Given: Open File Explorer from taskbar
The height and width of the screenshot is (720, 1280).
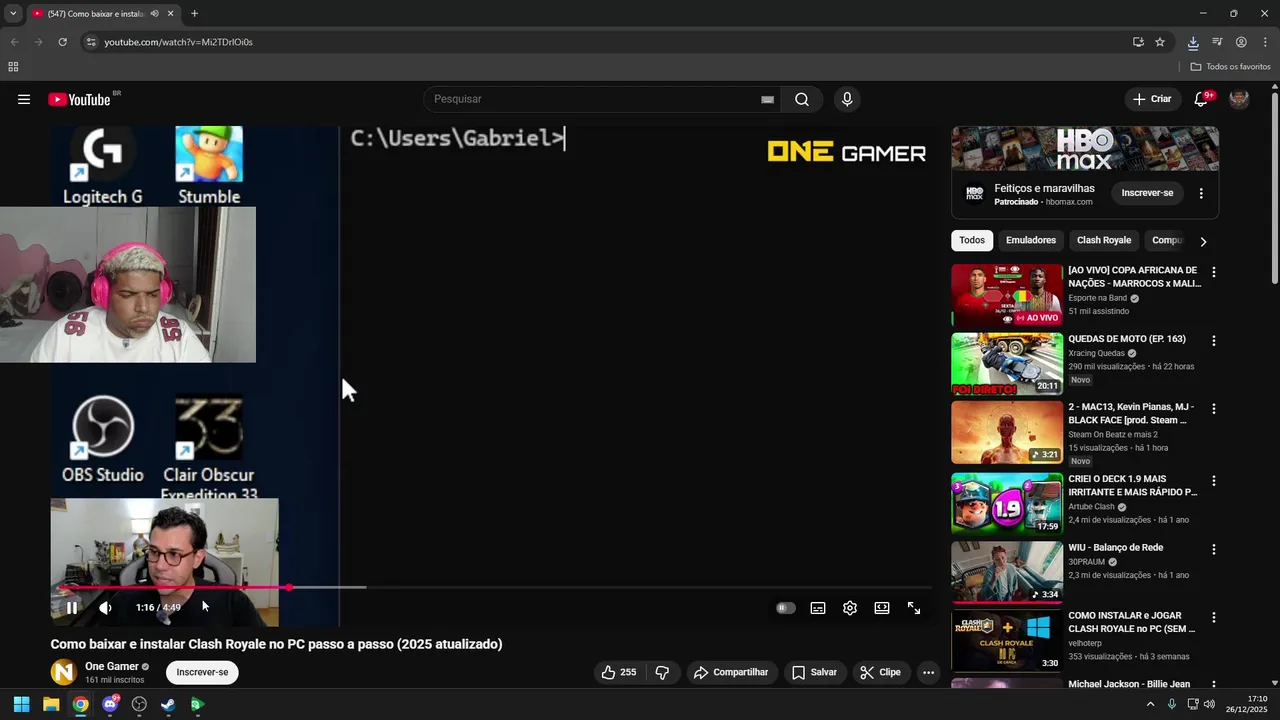Looking at the screenshot, I should [51, 705].
